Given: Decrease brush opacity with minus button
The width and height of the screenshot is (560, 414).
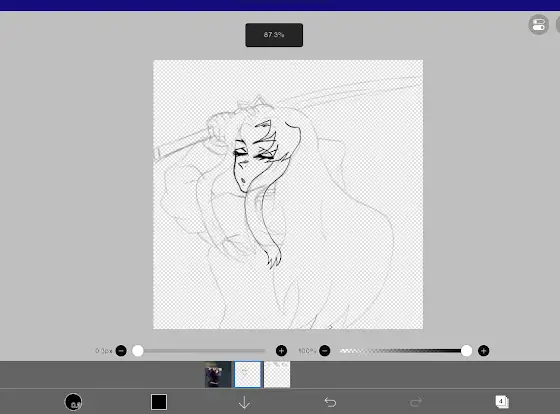Looking at the screenshot, I should (325, 351).
